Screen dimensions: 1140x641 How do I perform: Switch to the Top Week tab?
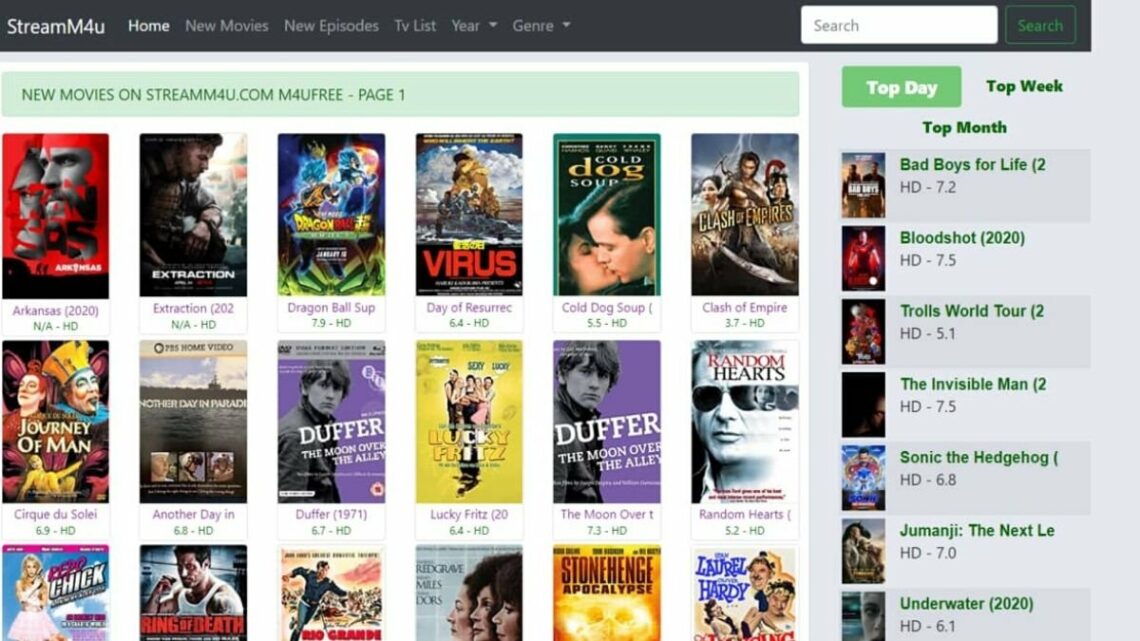pos(1023,86)
